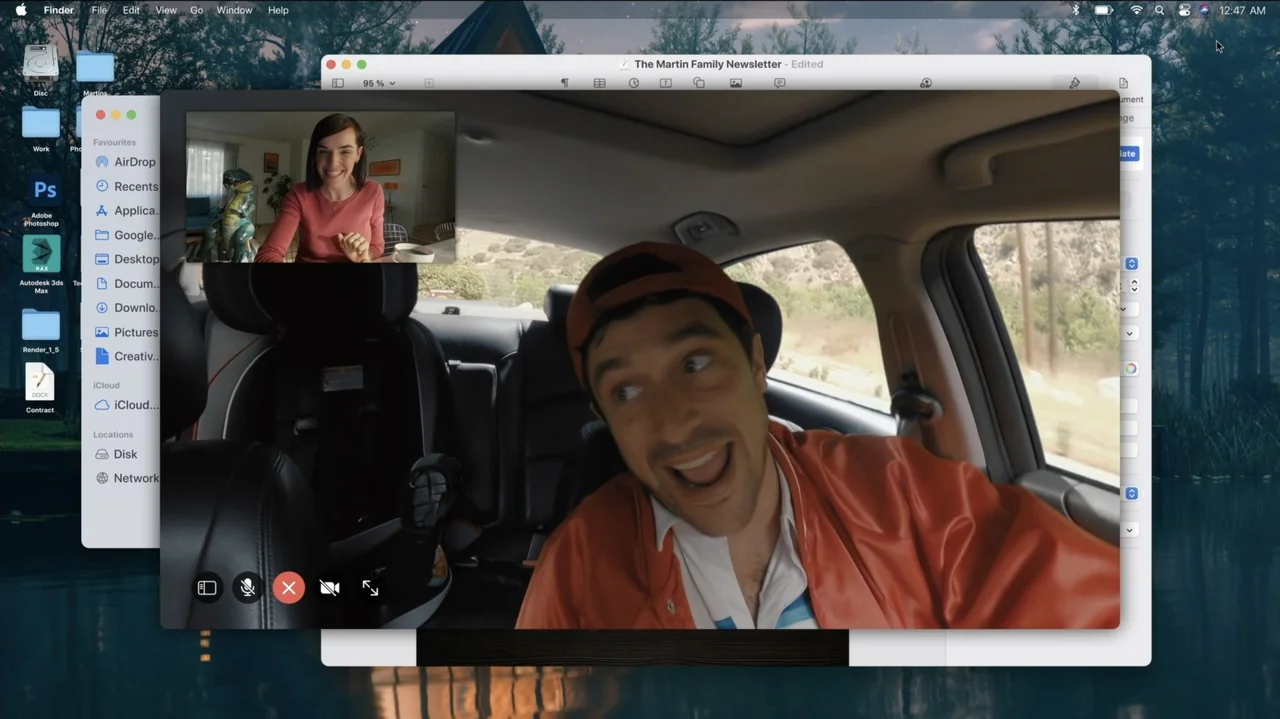Open the bottom chevron dropdown in inspector
Viewport: 1280px width, 719px height.
1130,530
